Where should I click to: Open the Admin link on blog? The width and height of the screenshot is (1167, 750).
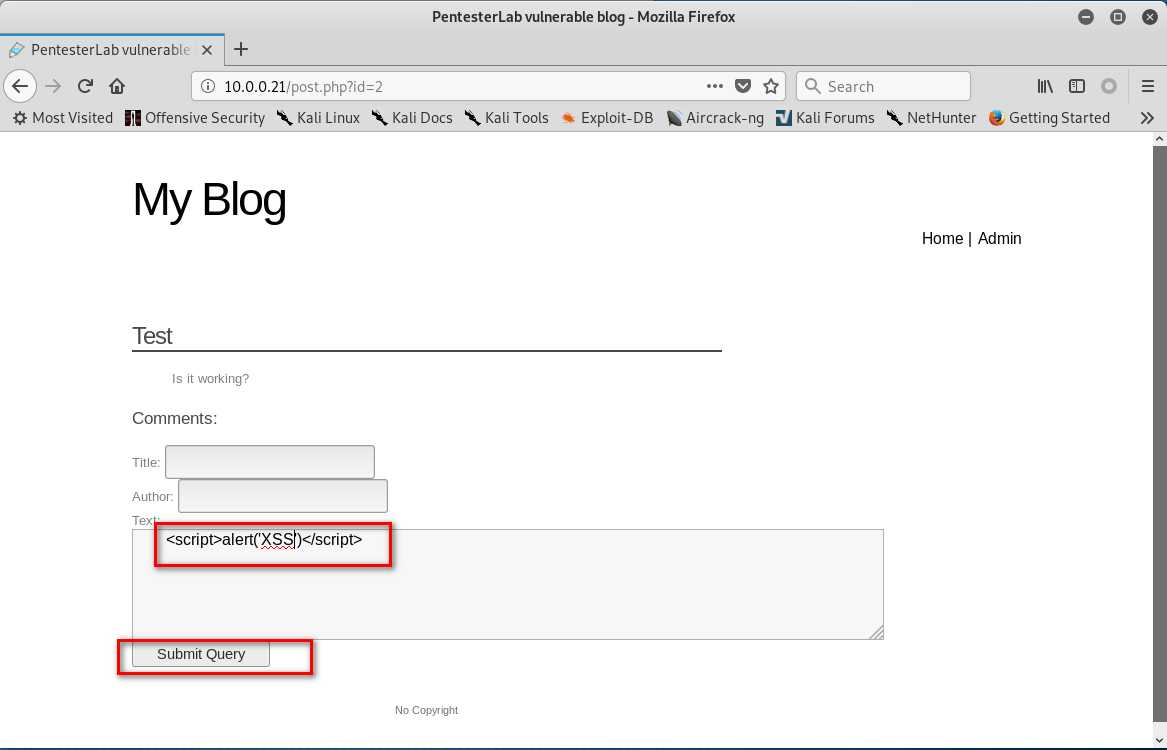1000,238
